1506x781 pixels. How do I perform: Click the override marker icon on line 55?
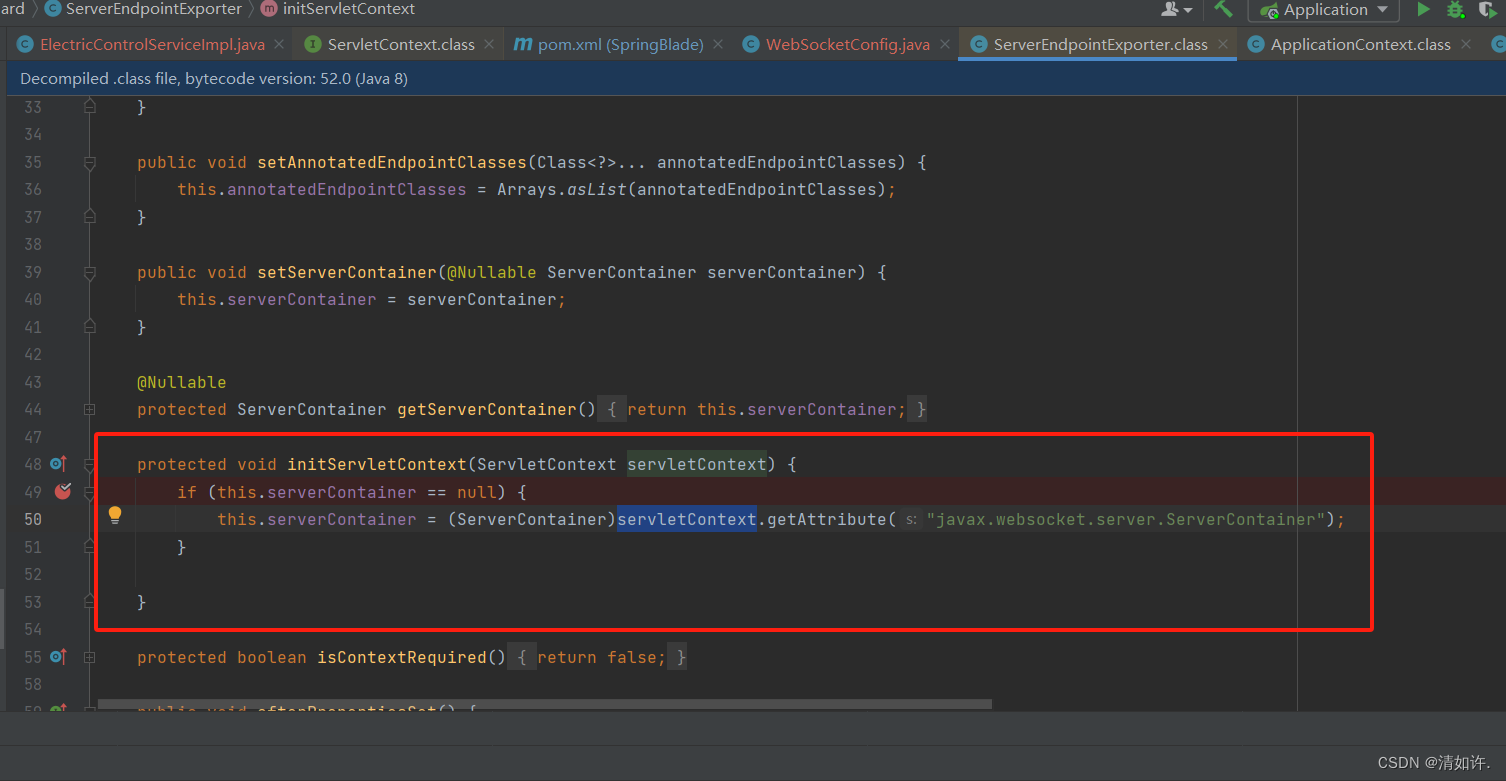tap(58, 657)
